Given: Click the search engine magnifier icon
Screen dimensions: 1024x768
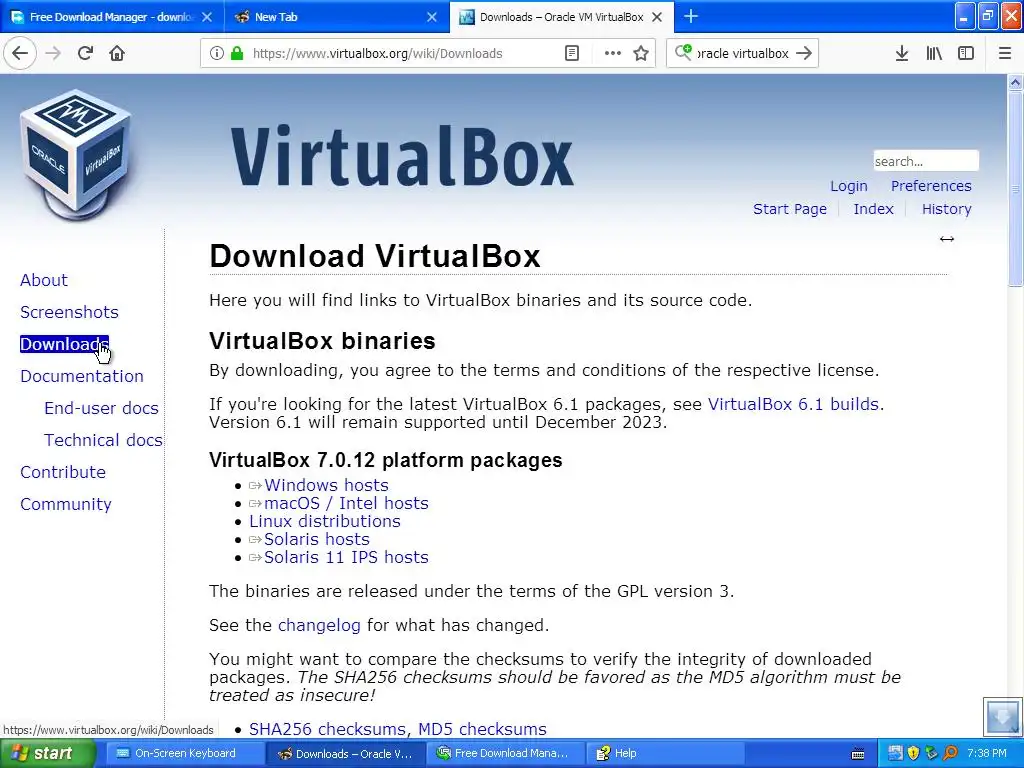Looking at the screenshot, I should pyautogui.click(x=683, y=52).
